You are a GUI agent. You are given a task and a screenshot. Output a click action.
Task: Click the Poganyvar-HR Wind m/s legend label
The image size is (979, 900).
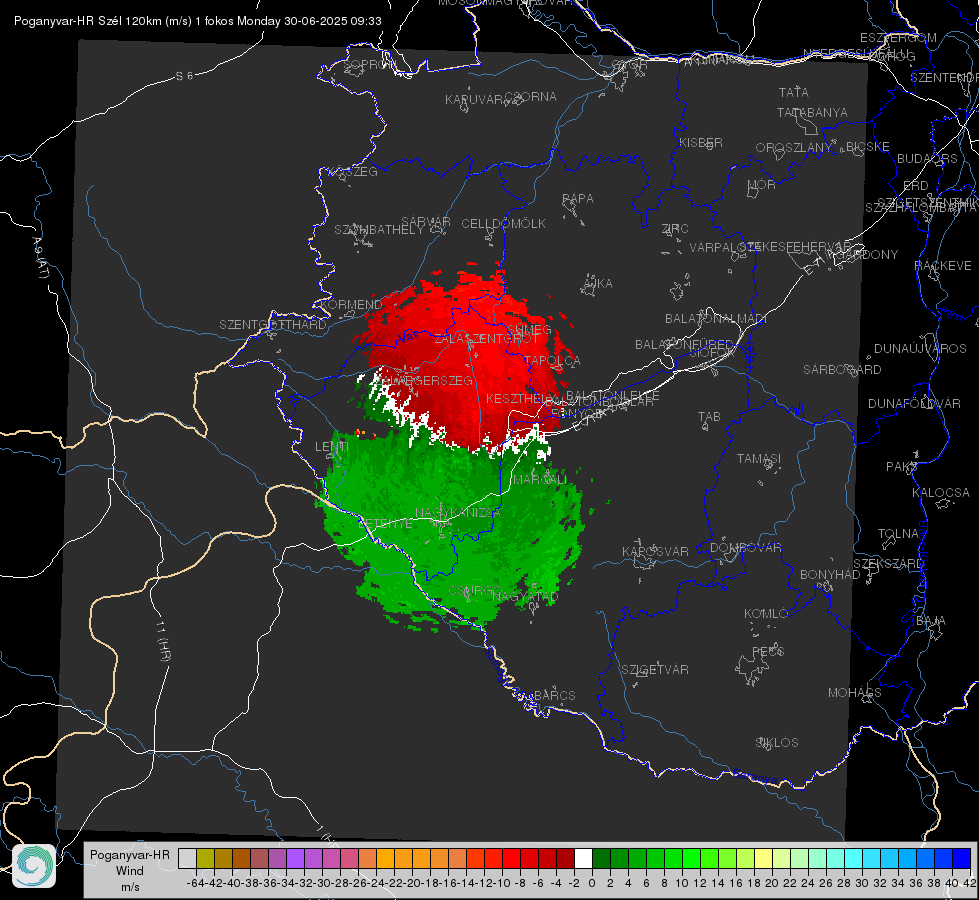130,871
